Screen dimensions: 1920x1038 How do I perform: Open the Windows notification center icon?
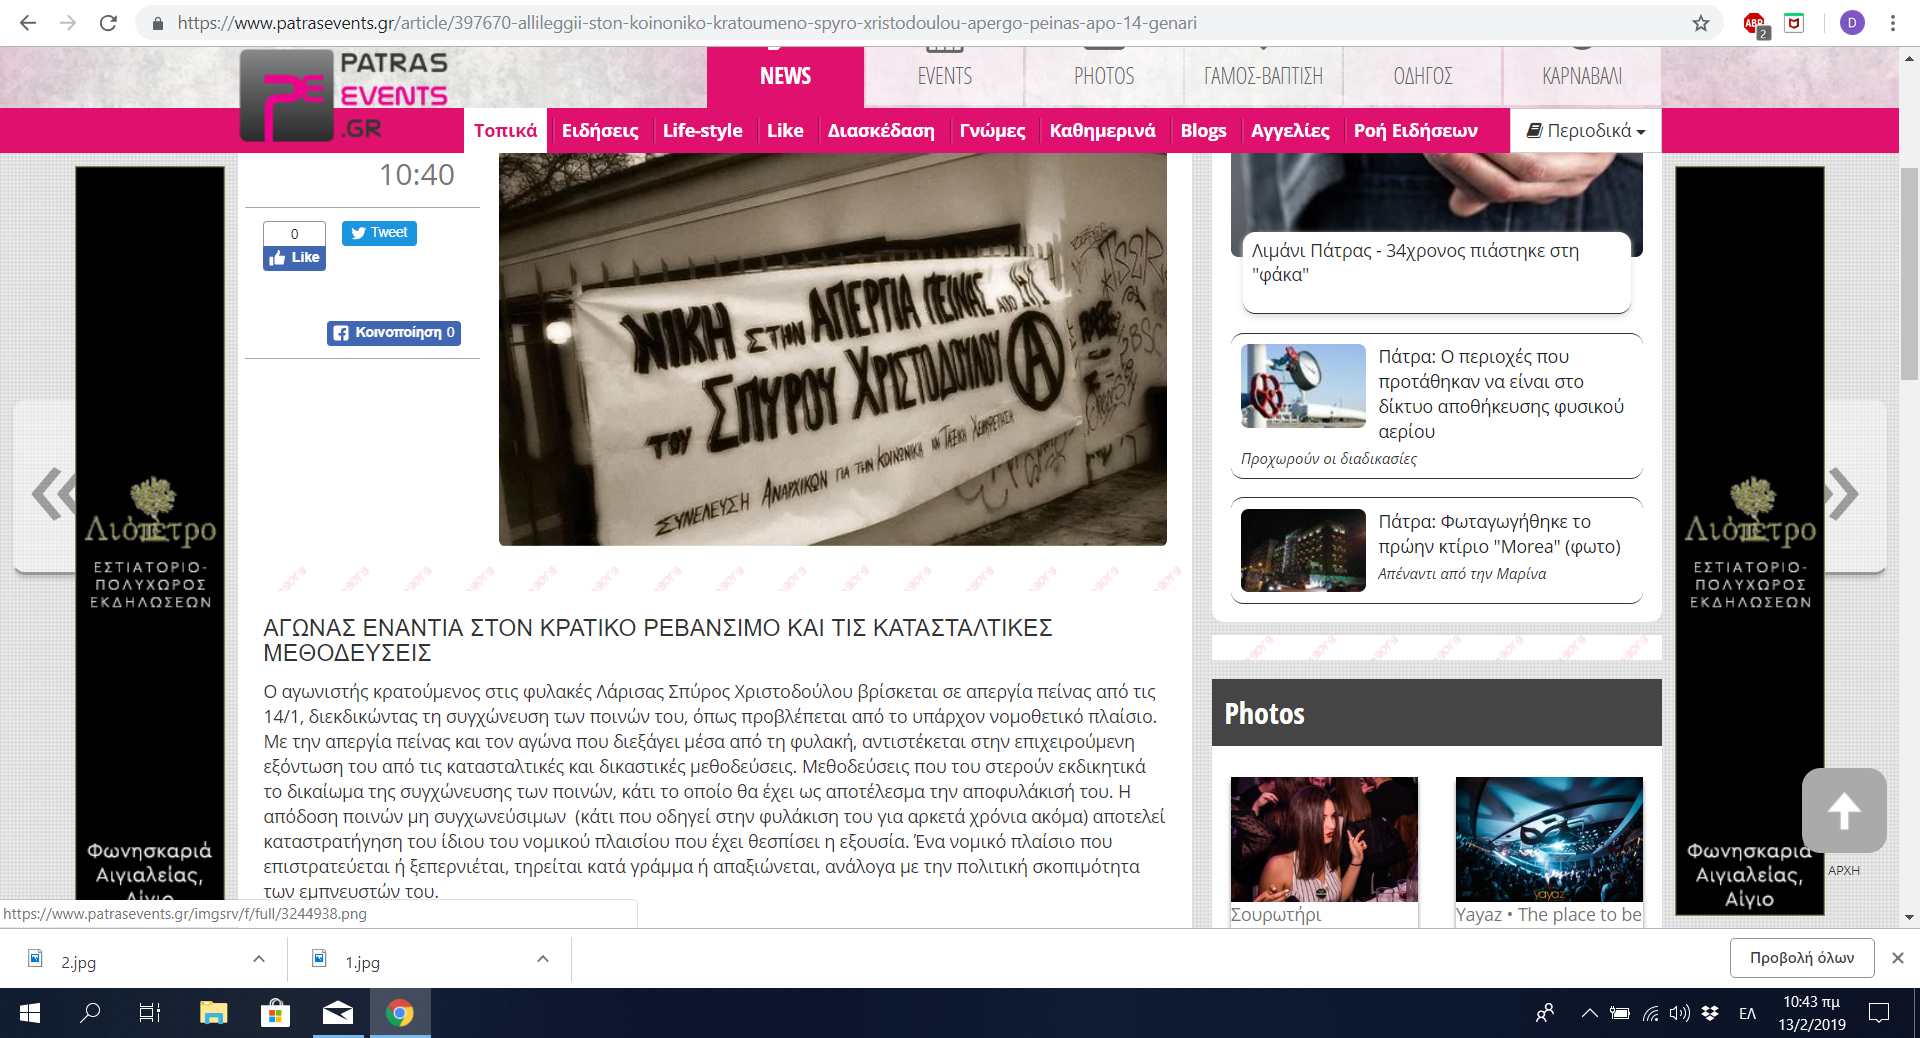[1878, 1013]
